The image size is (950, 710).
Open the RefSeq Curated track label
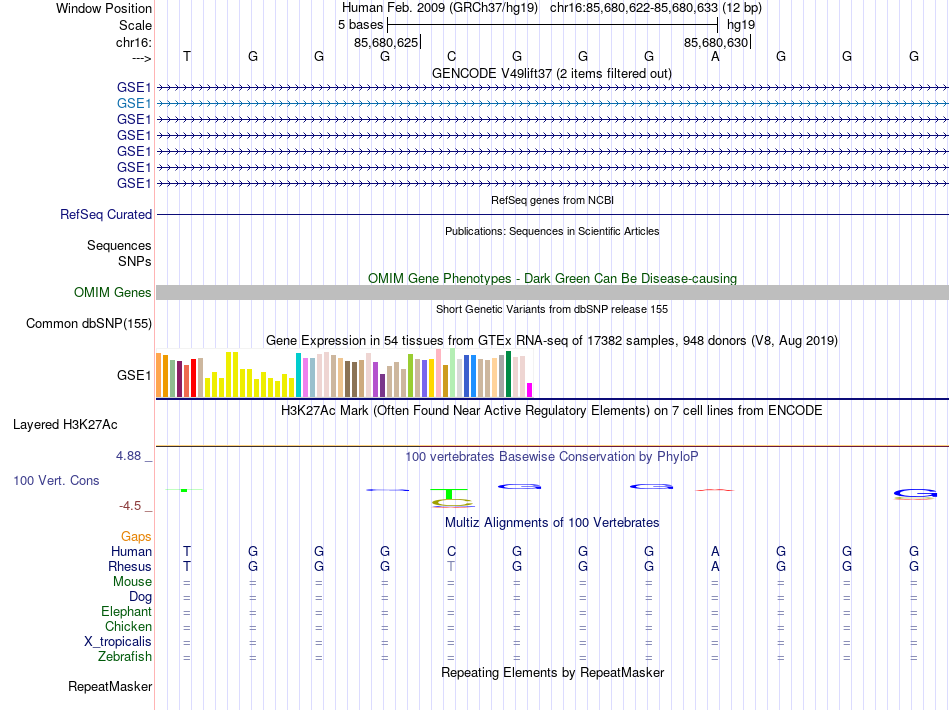[106, 214]
